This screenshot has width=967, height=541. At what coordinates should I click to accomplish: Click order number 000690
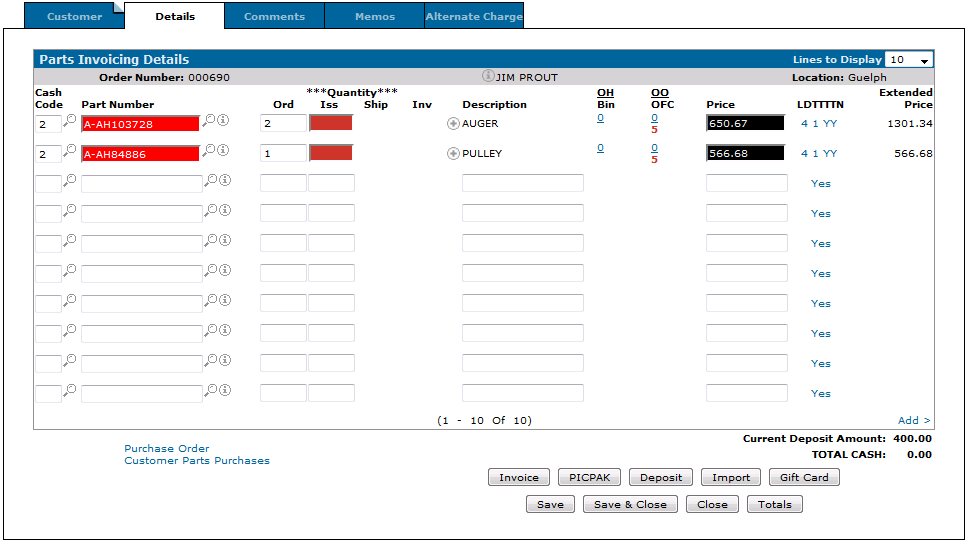coord(209,78)
